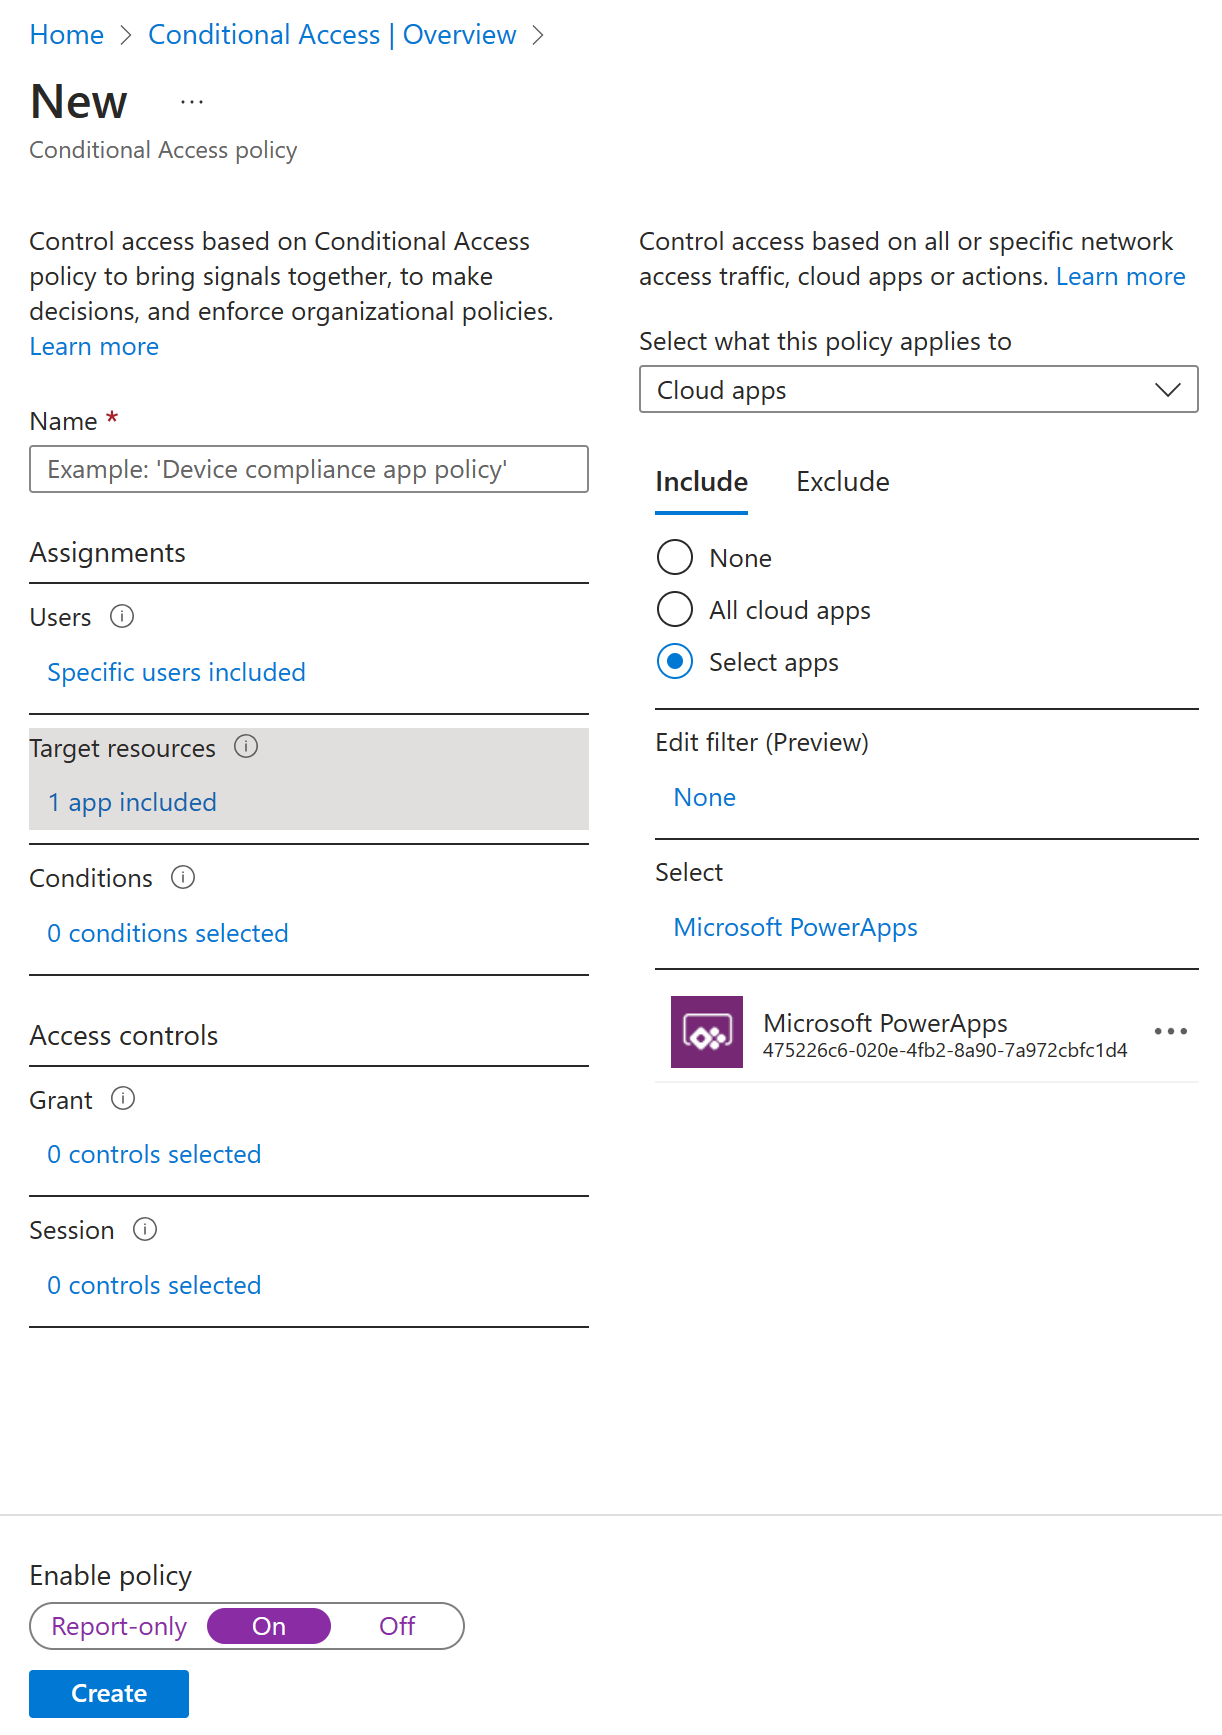1222x1735 pixels.
Task: Expand the Cloud apps dropdown
Action: tap(918, 389)
